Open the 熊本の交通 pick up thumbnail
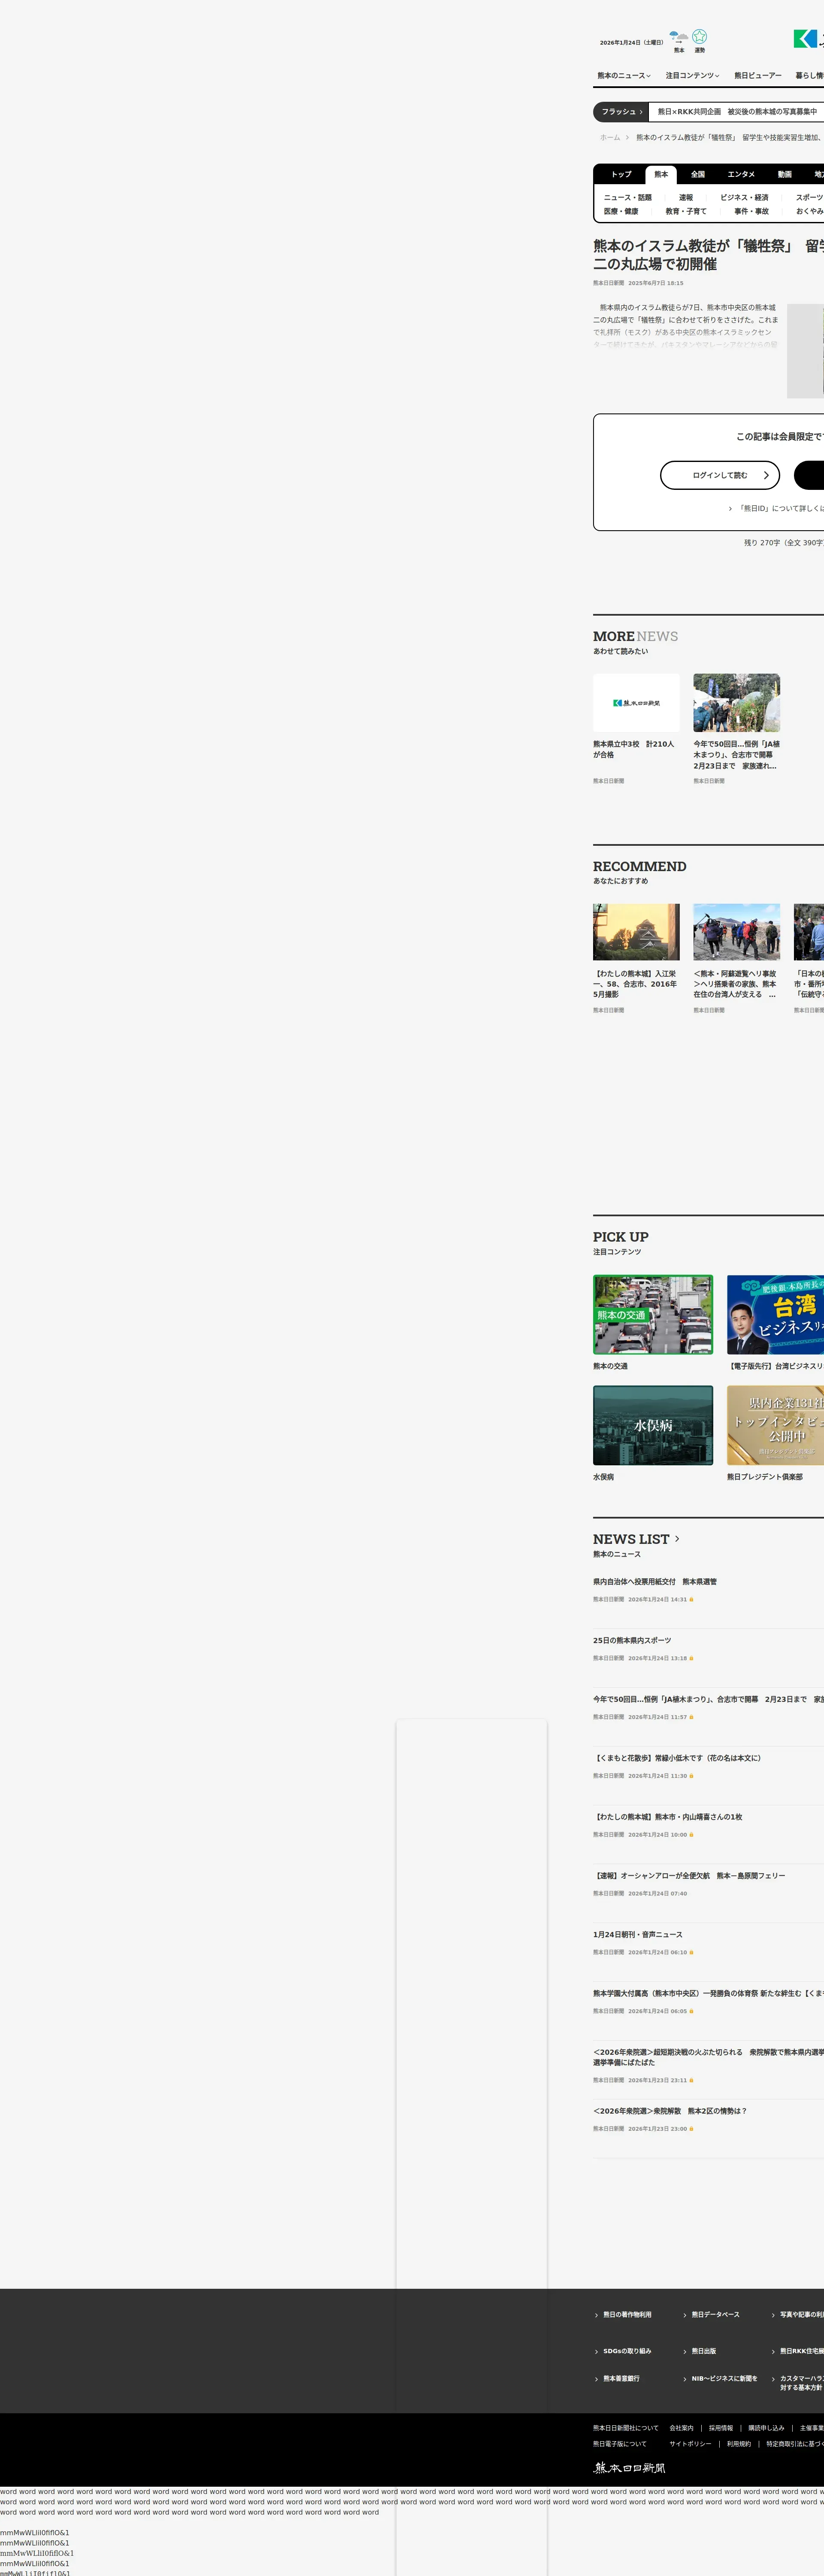Viewport: 824px width, 2576px height. point(653,1315)
